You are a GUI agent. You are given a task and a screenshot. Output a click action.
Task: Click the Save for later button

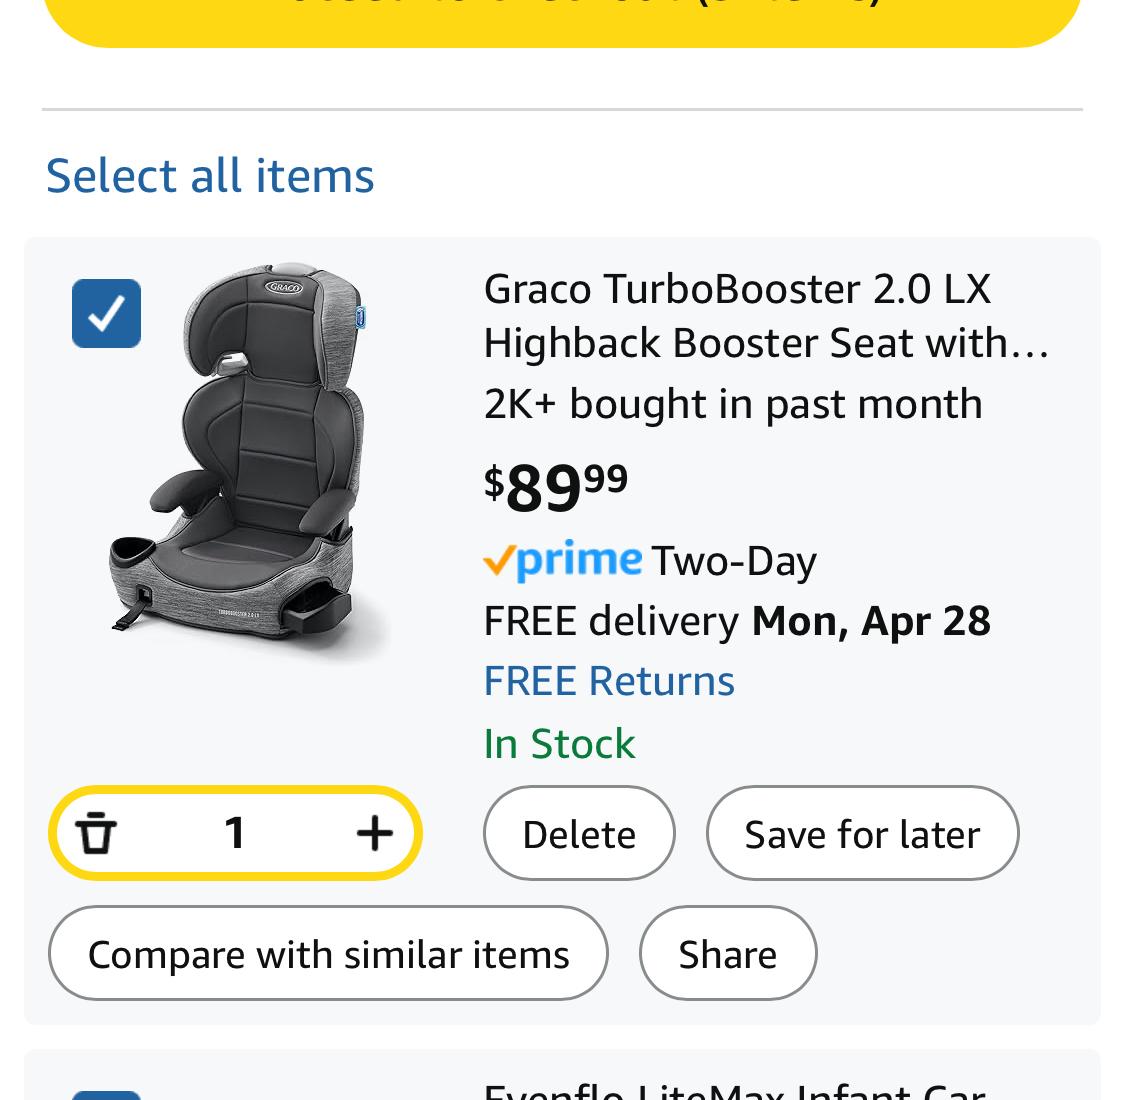point(862,834)
